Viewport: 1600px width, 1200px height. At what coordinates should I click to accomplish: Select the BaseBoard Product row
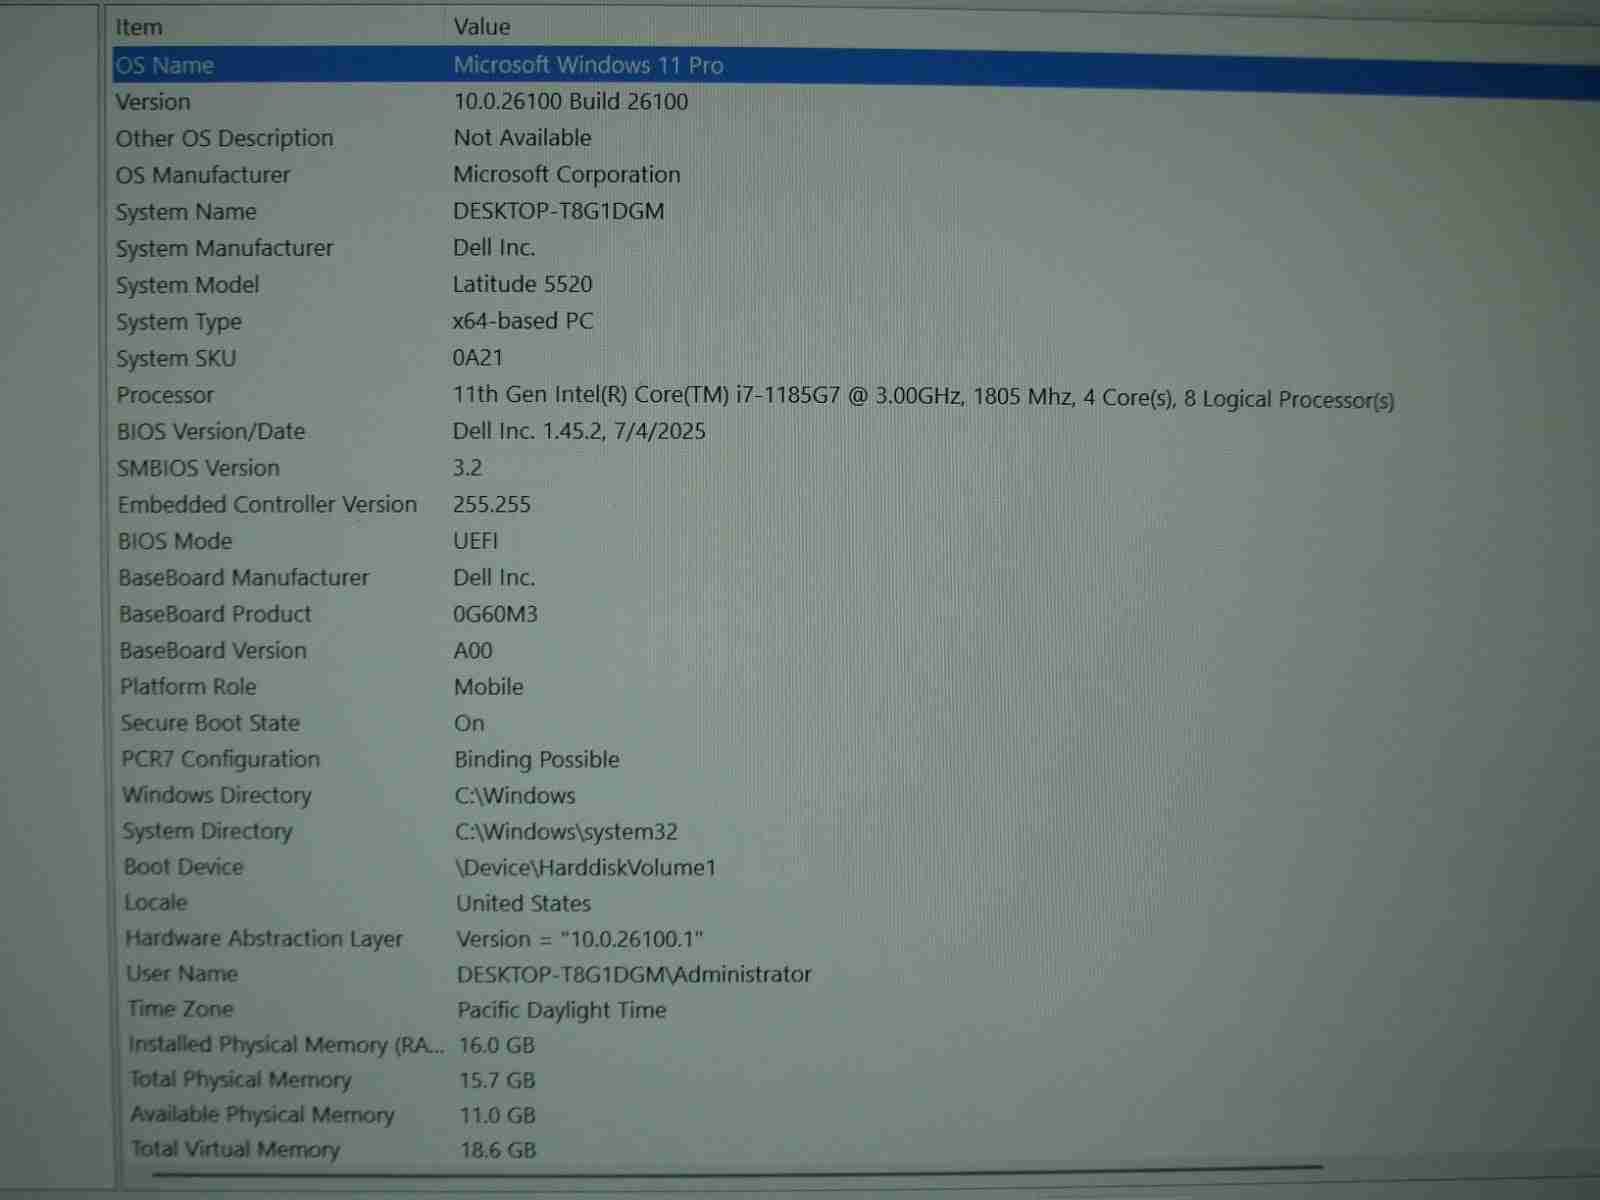point(215,614)
